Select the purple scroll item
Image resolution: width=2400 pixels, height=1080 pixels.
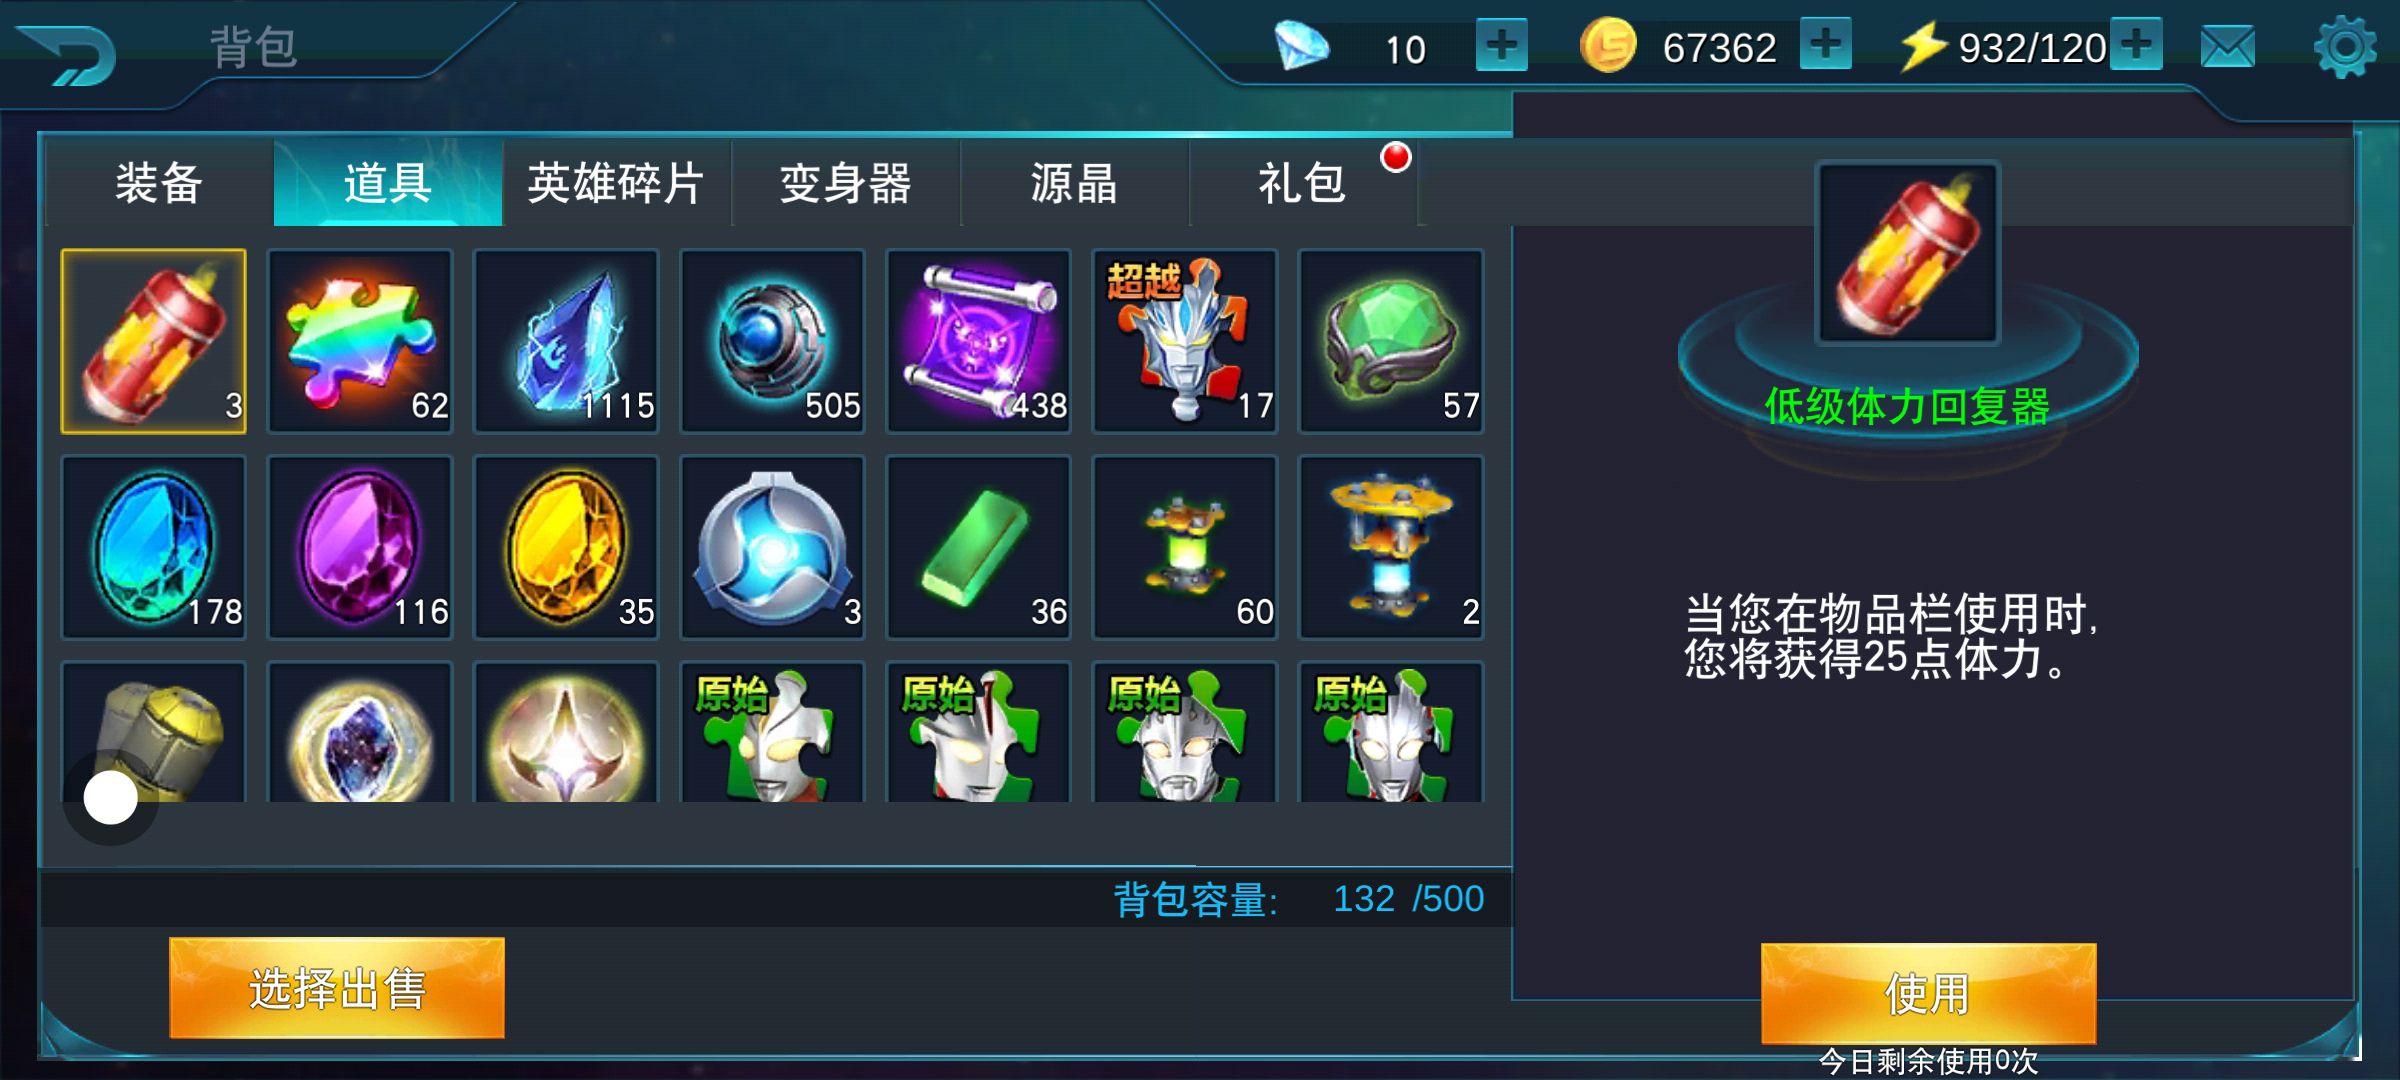tap(978, 341)
